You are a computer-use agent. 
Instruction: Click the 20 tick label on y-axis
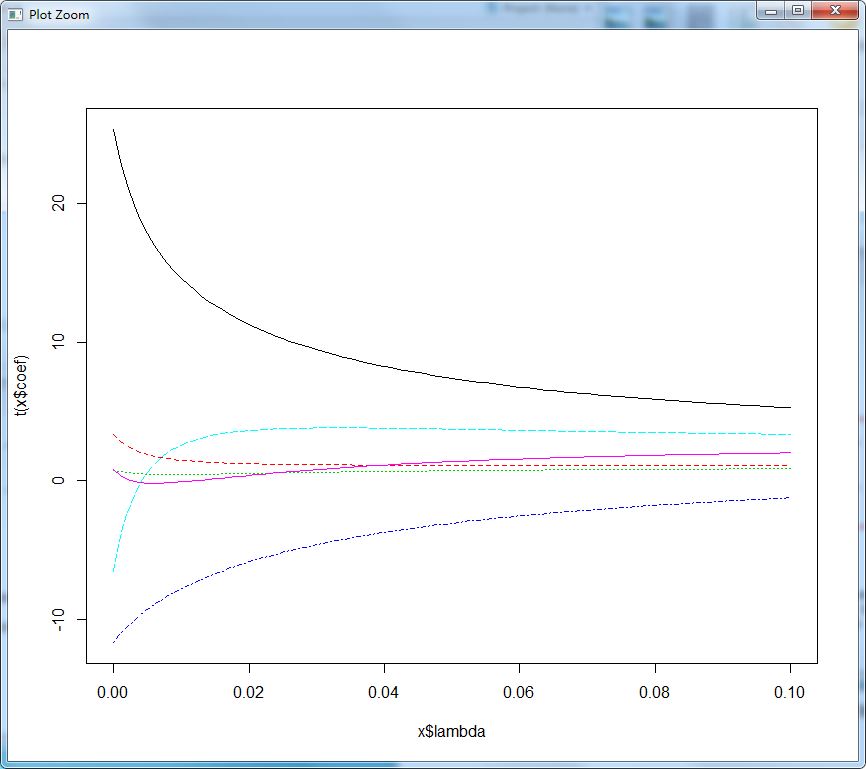click(x=58, y=204)
